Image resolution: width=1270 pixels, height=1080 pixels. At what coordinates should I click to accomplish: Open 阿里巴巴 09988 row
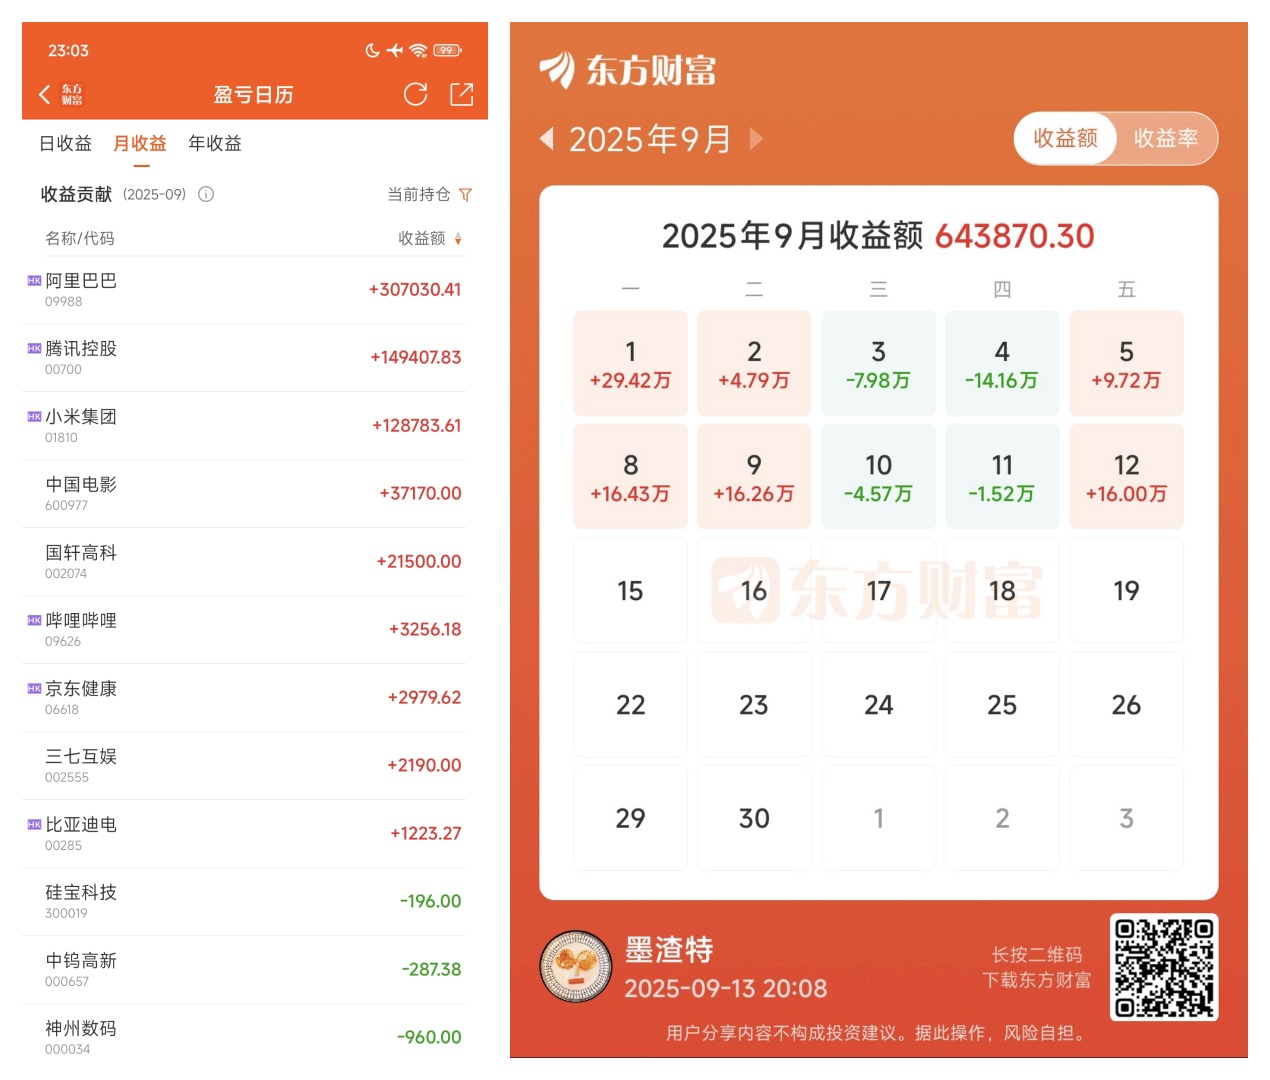pos(245,290)
